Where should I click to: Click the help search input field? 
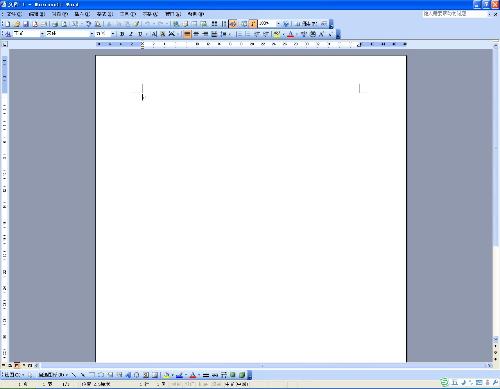[454, 14]
